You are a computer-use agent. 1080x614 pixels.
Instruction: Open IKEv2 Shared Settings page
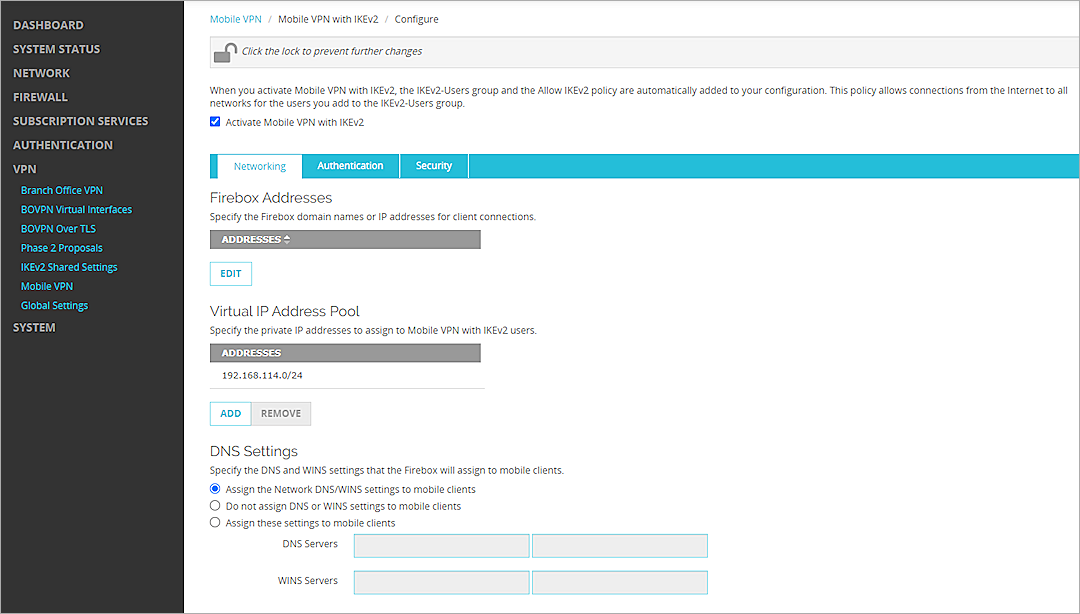[69, 267]
